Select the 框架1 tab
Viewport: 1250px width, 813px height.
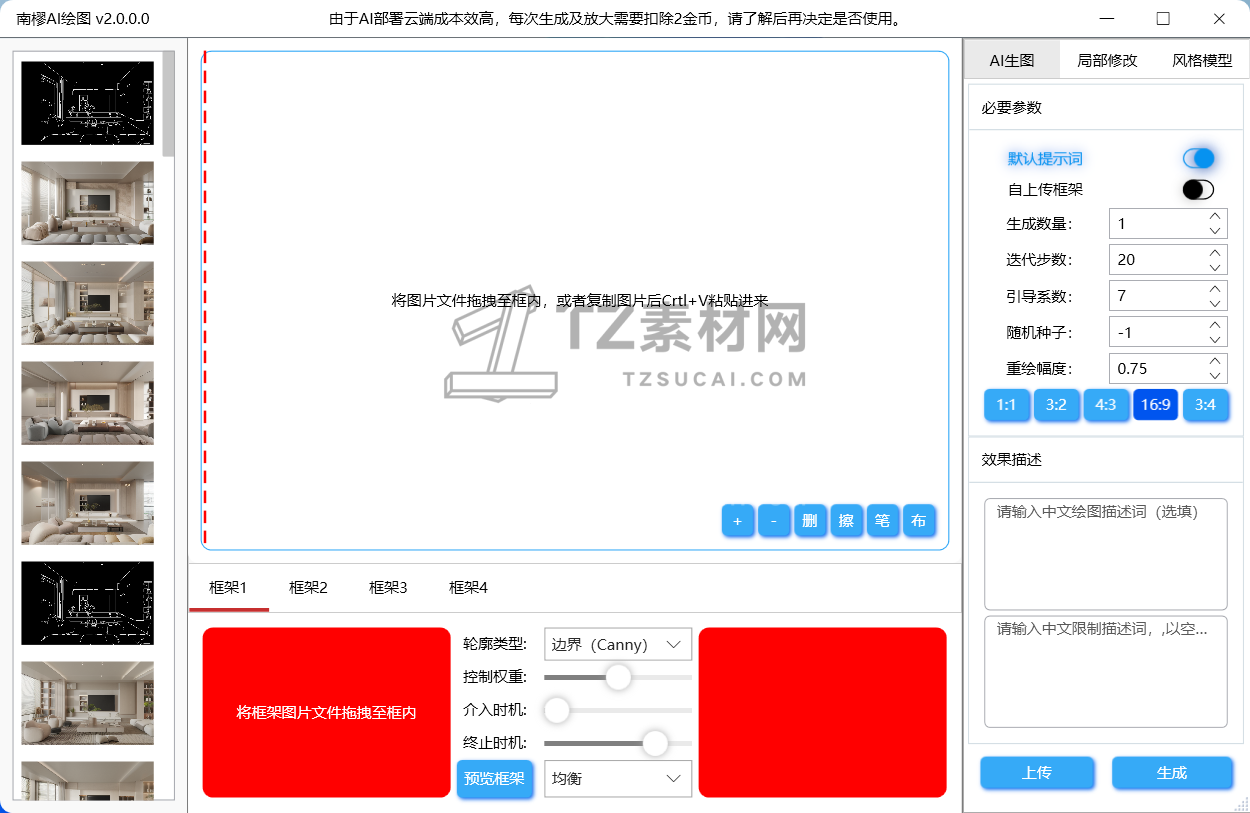(228, 588)
